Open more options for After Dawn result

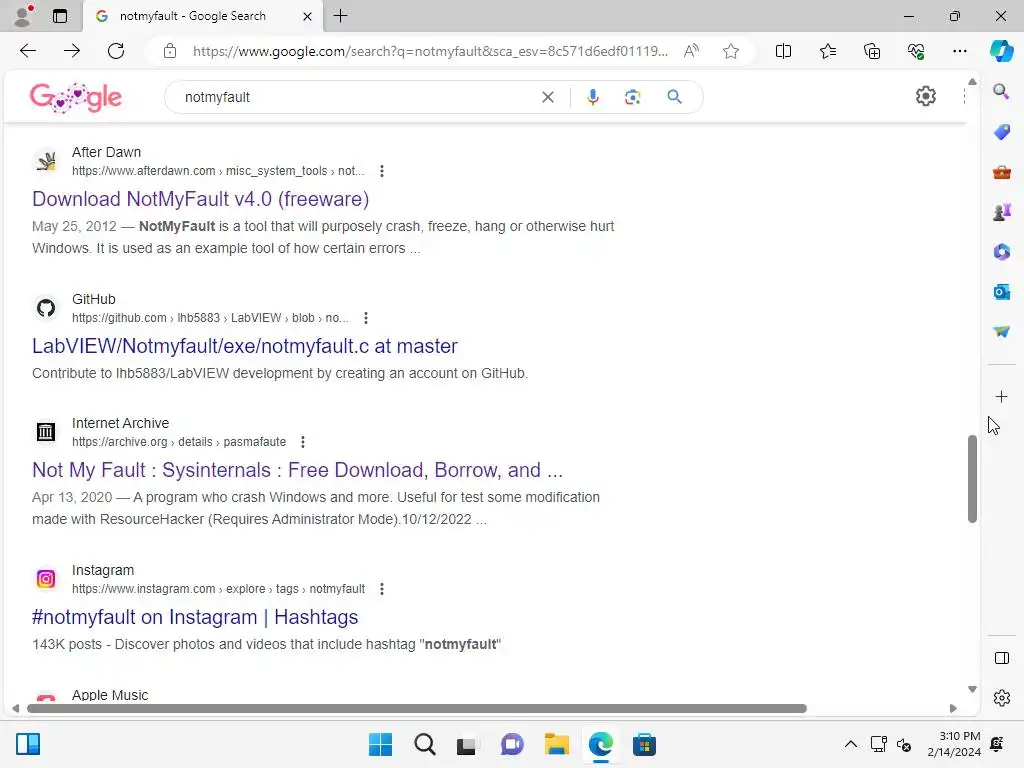click(x=382, y=171)
